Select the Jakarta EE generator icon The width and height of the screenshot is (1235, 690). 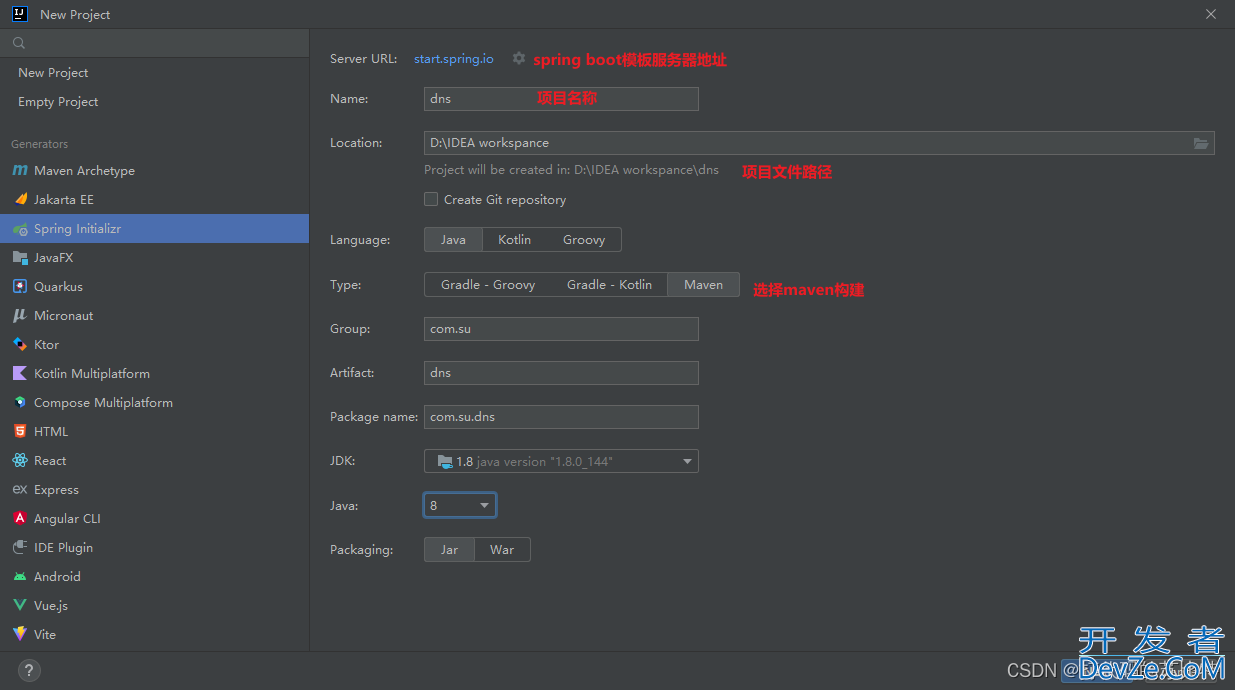(20, 200)
